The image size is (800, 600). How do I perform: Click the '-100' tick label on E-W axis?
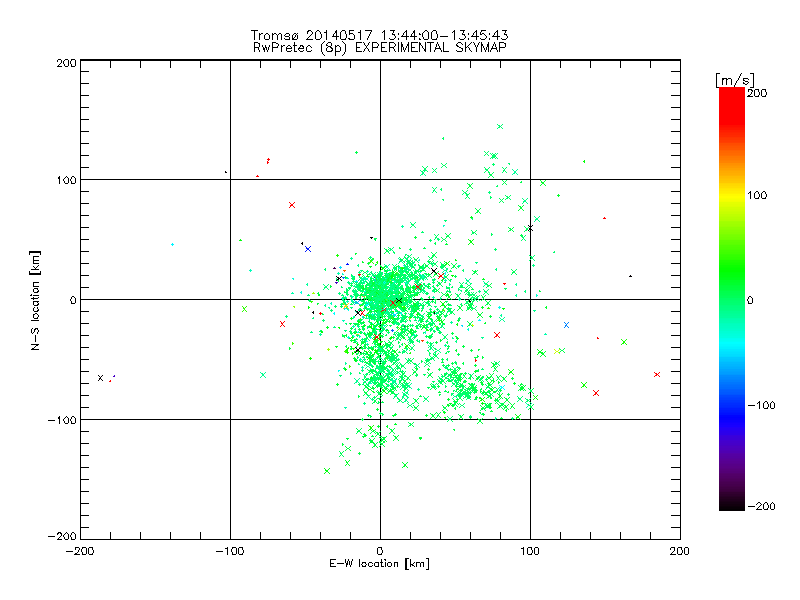point(230,551)
